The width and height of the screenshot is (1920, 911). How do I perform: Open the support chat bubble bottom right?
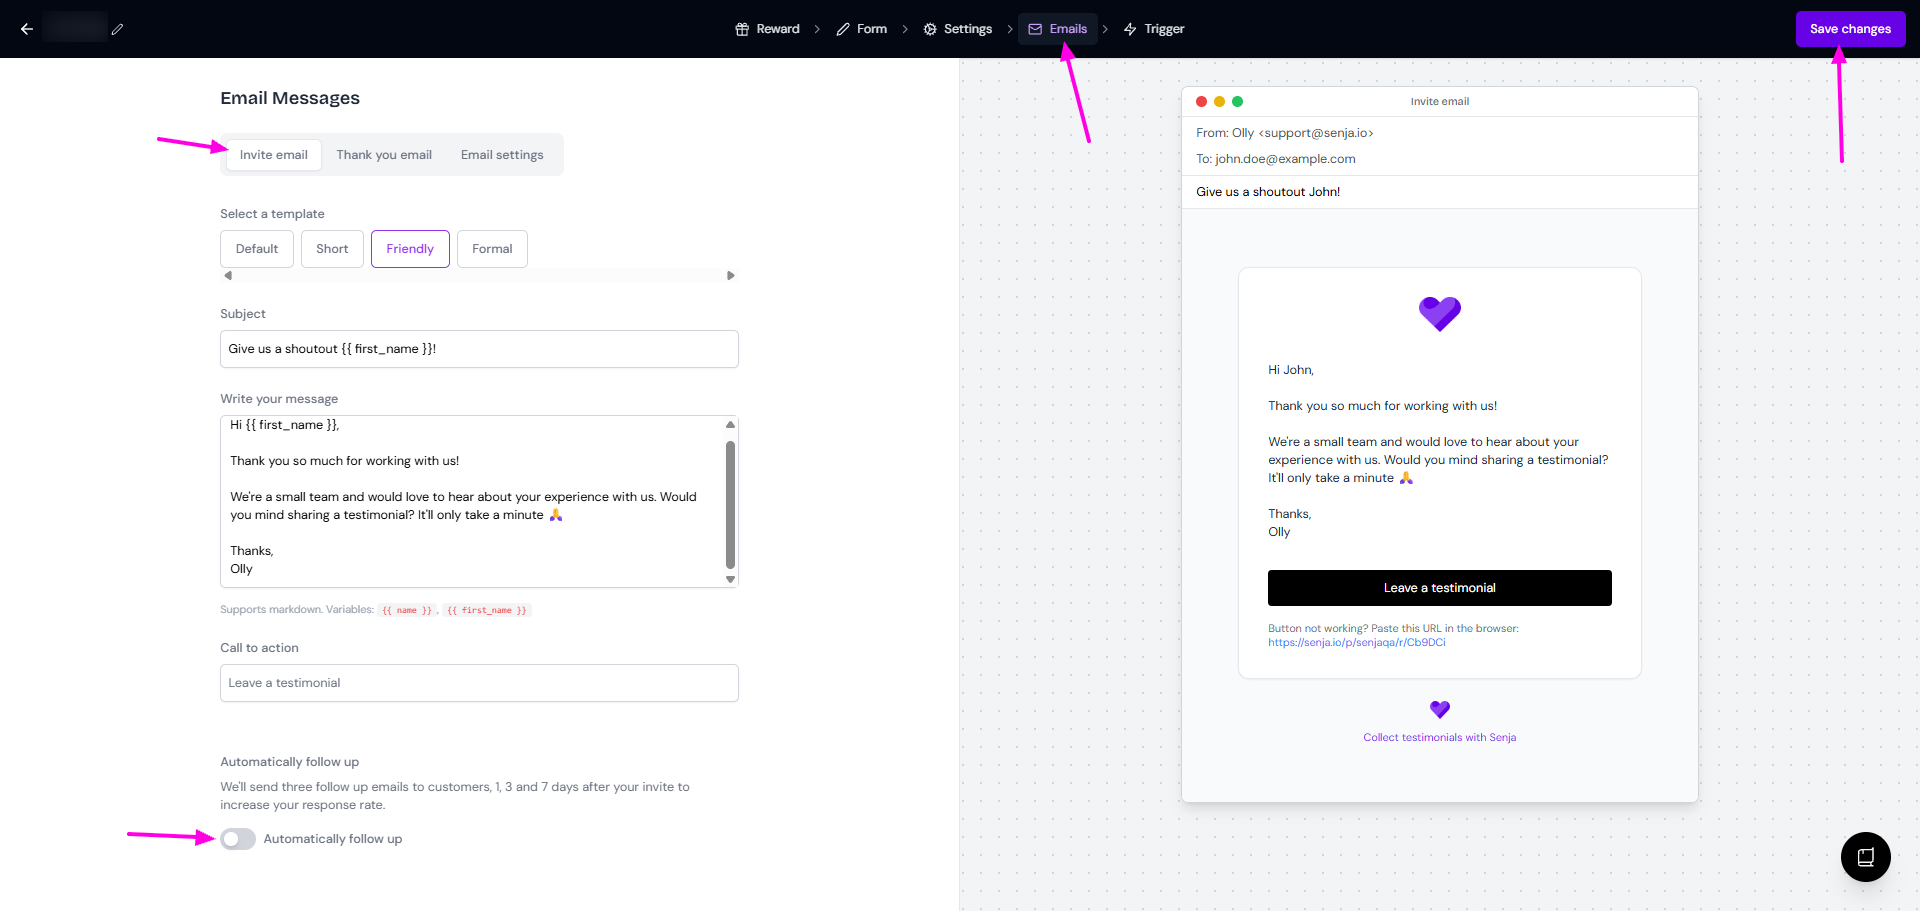(1865, 857)
